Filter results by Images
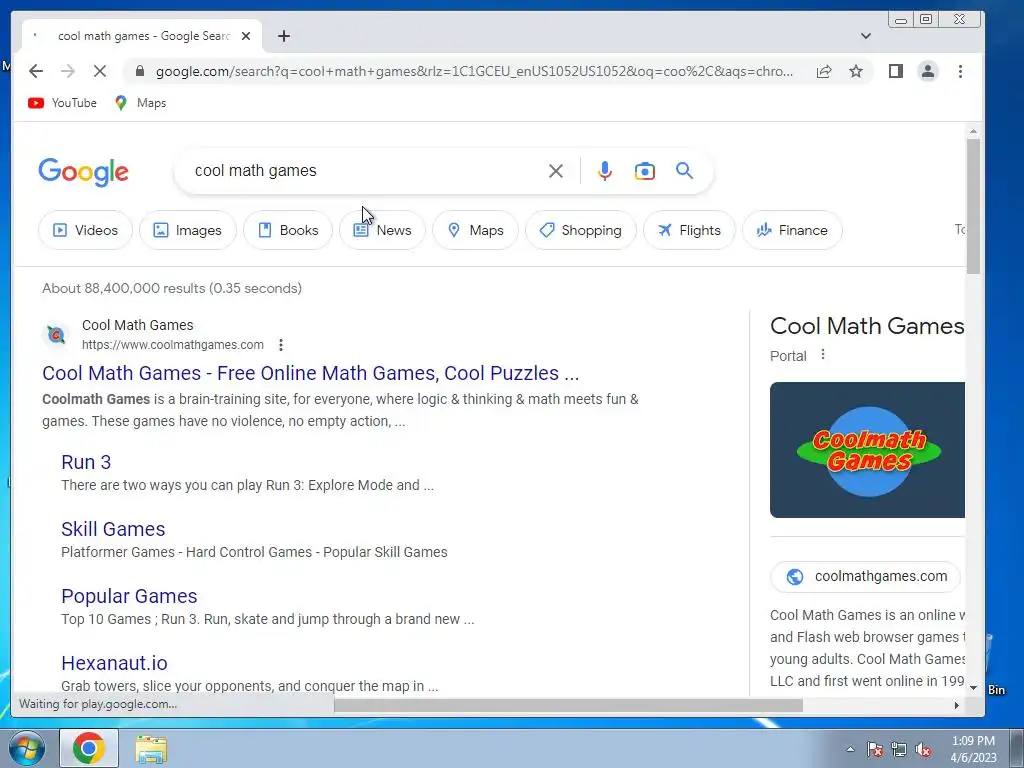 tap(187, 230)
